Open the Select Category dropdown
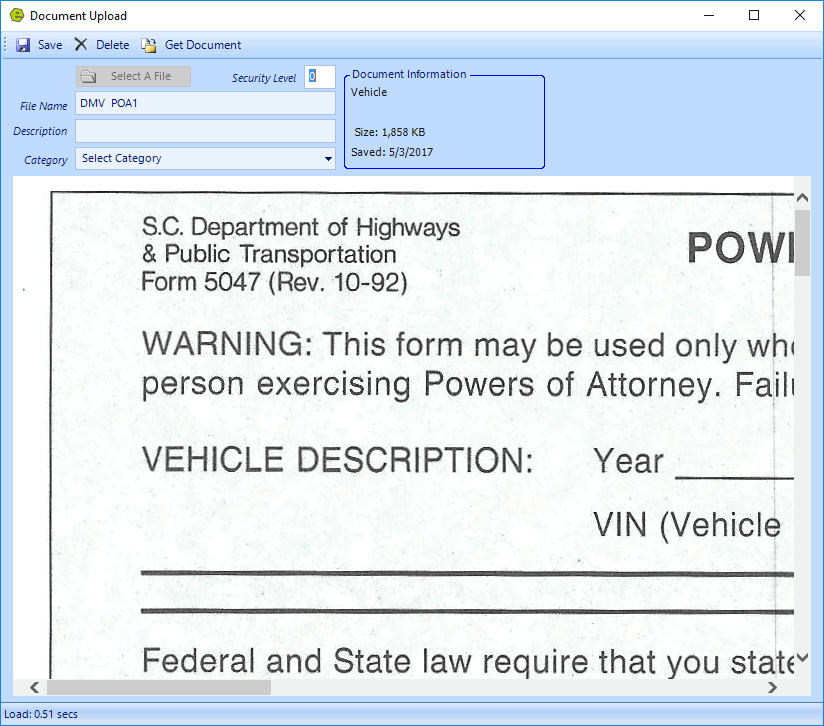824x726 pixels. click(x=205, y=159)
